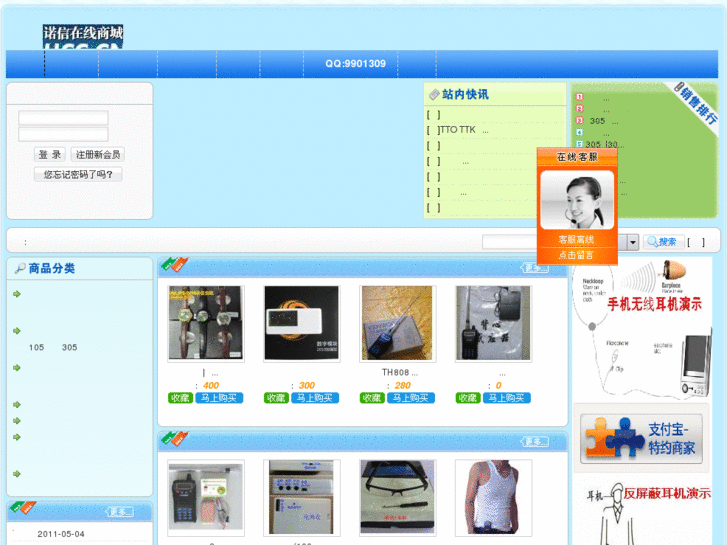
Task: Click the 您忘记密码了吗? button
Action: pyautogui.click(x=78, y=174)
